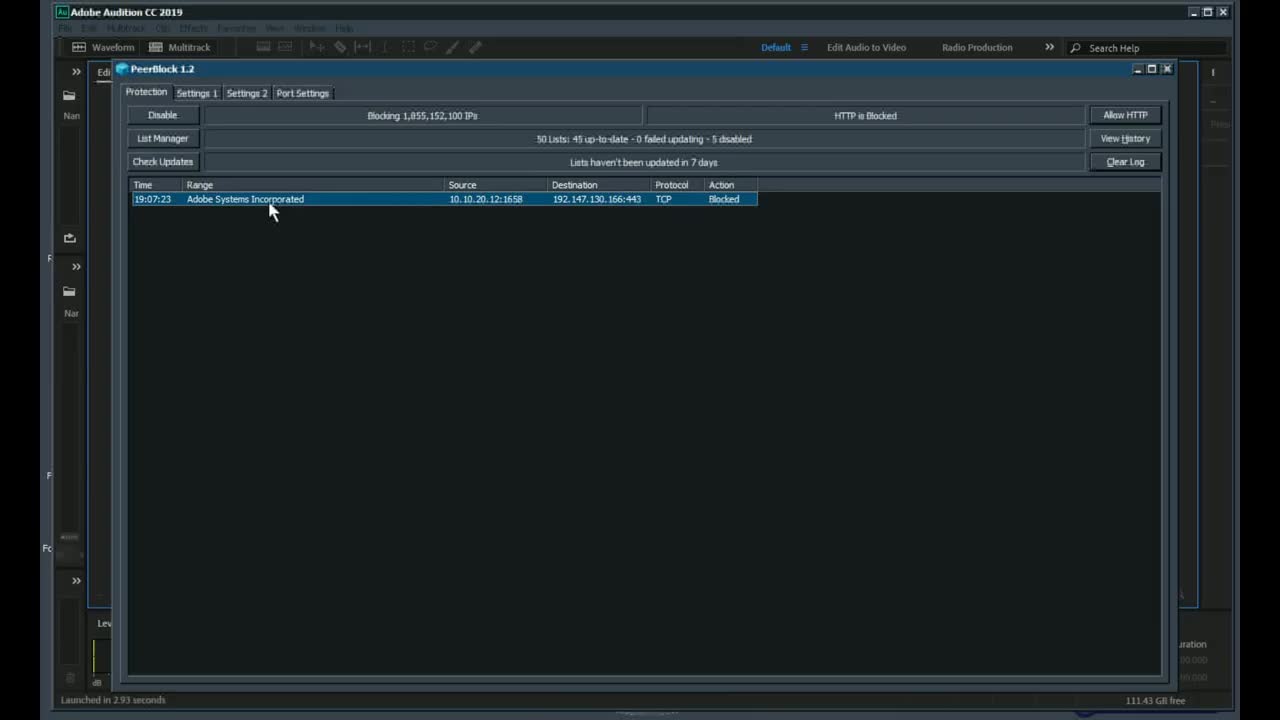Click the 19:07:23 time cell
Image resolution: width=1280 pixels, height=720 pixels.
pyautogui.click(x=152, y=199)
